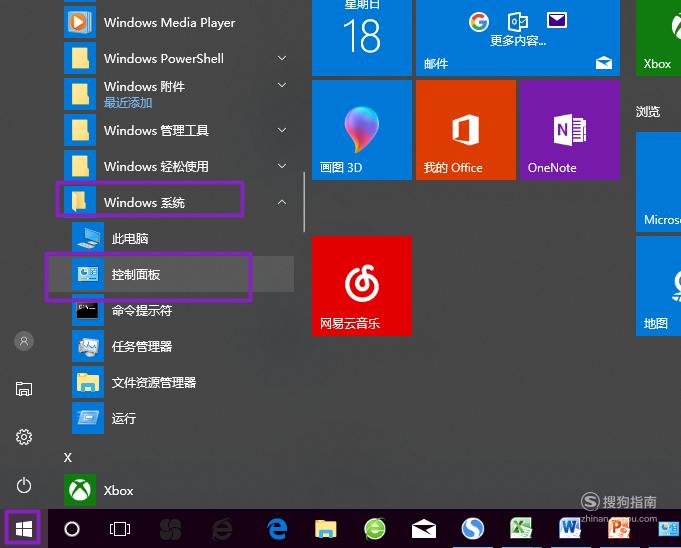Open the 邮件 (Mail) tile
Screen dimensions: 681x548
(x=518, y=38)
